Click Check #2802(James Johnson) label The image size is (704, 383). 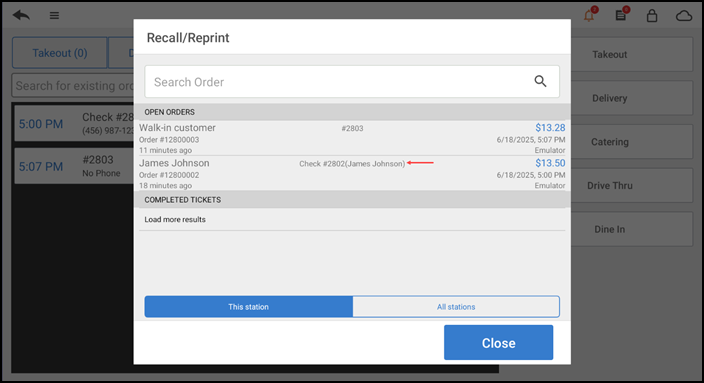click(352, 164)
